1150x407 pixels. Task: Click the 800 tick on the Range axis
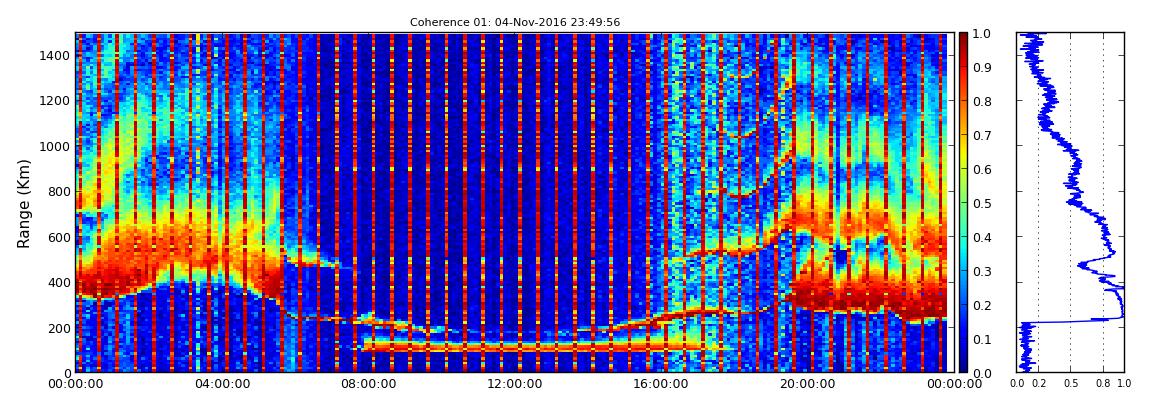[59, 192]
